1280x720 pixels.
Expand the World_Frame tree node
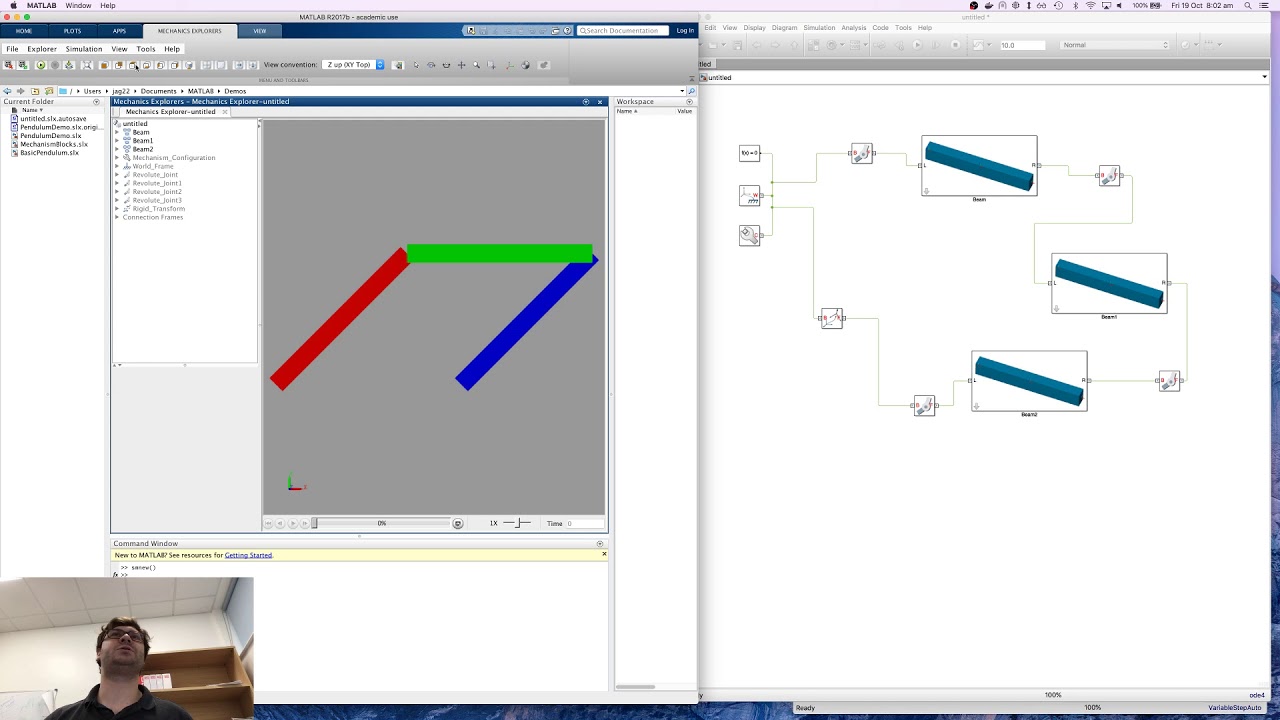point(117,166)
